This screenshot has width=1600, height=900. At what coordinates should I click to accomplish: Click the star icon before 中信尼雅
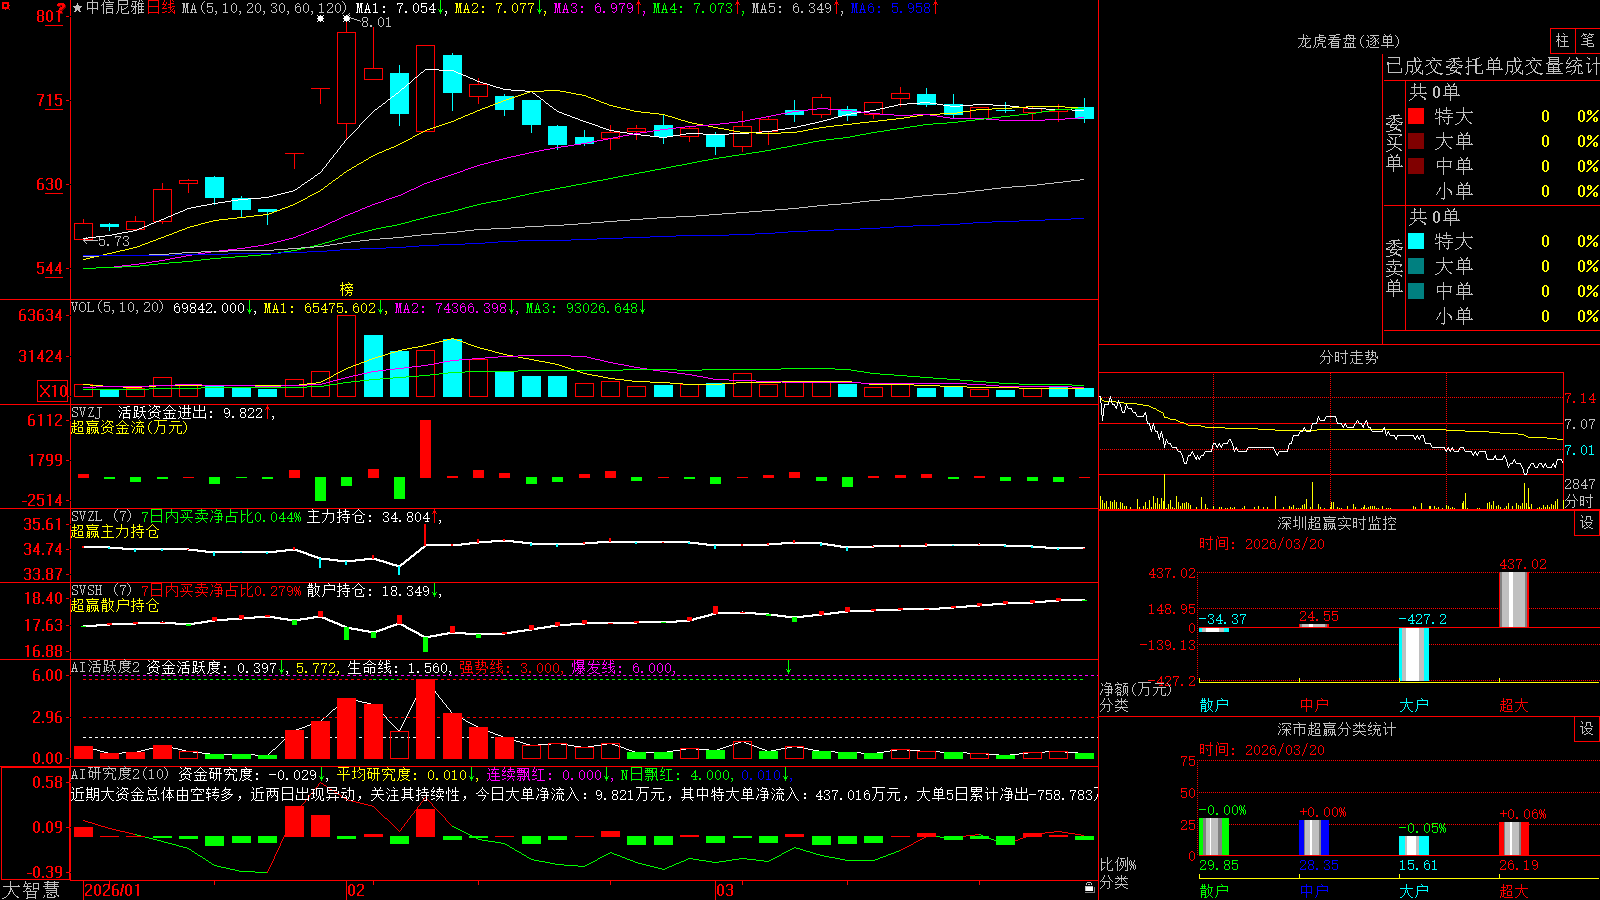77,8
